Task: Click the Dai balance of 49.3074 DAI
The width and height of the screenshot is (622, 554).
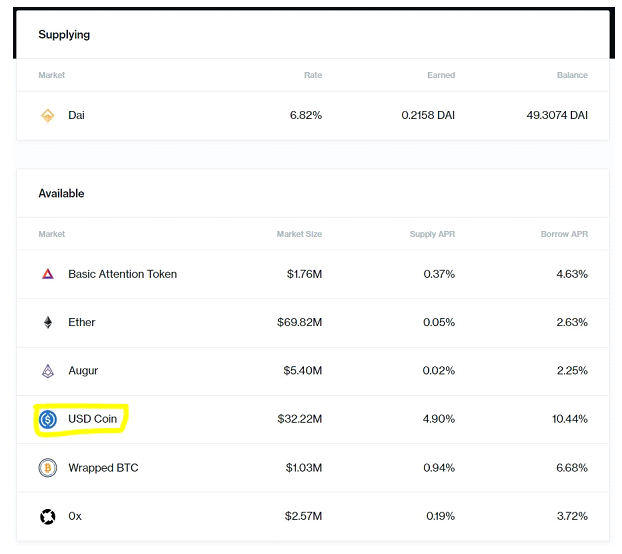Action: (556, 116)
